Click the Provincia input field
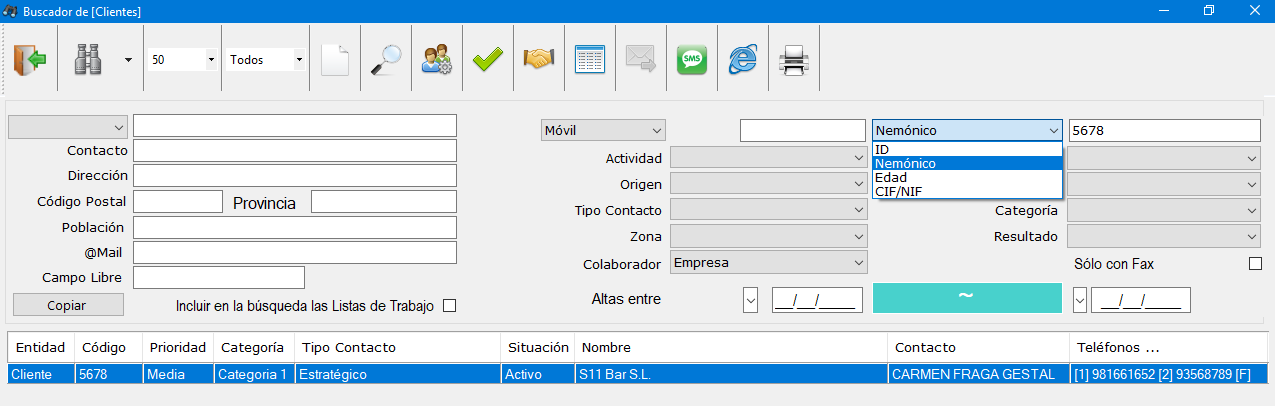 (x=384, y=201)
